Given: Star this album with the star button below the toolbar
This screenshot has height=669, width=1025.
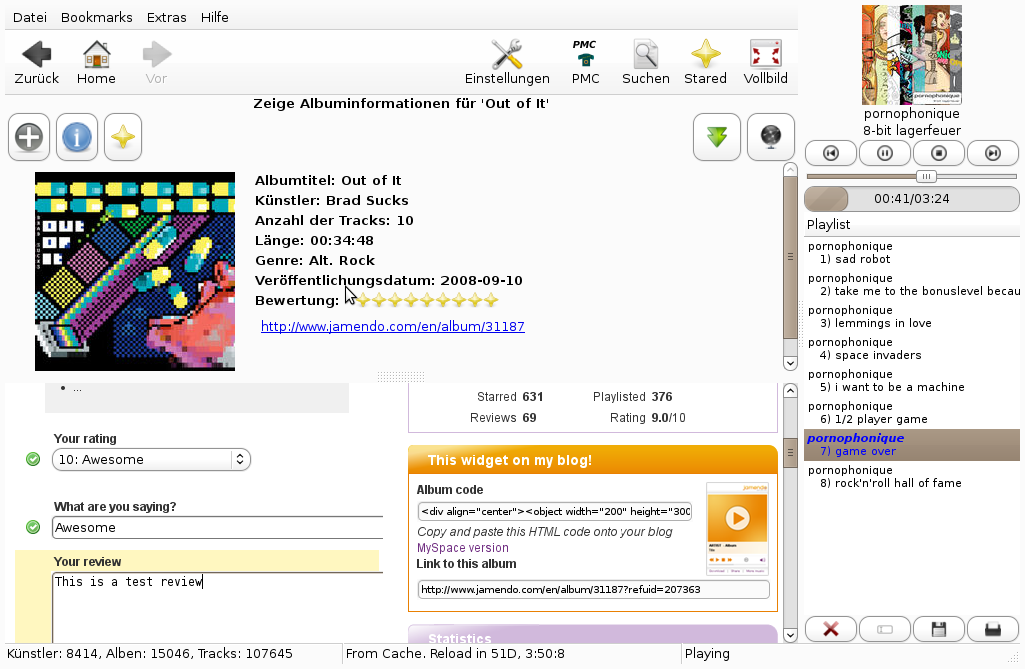Looking at the screenshot, I should click(123, 137).
